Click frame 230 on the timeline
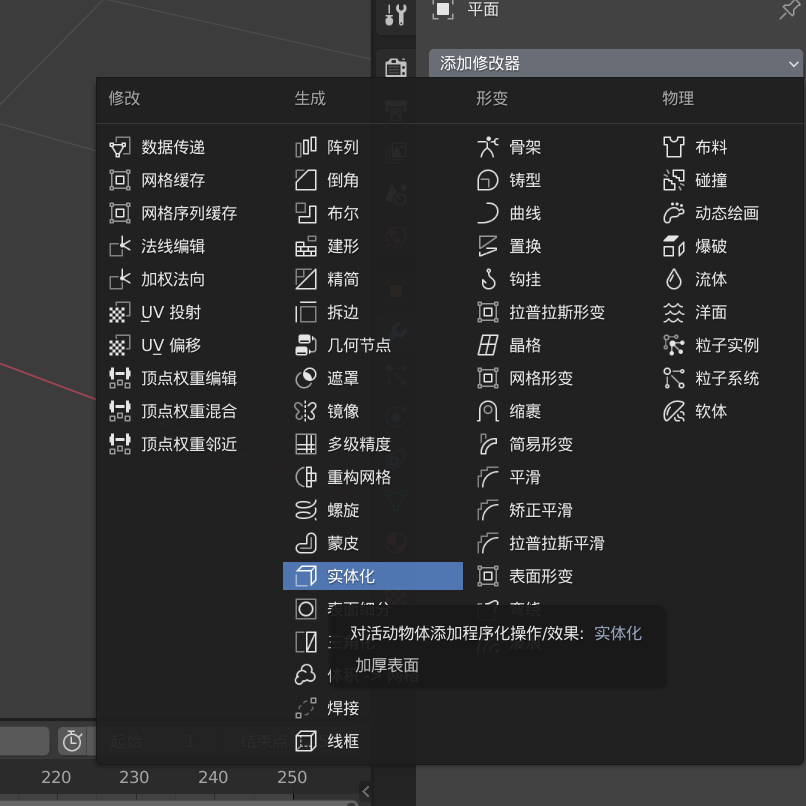The height and width of the screenshot is (806, 806). tap(134, 777)
